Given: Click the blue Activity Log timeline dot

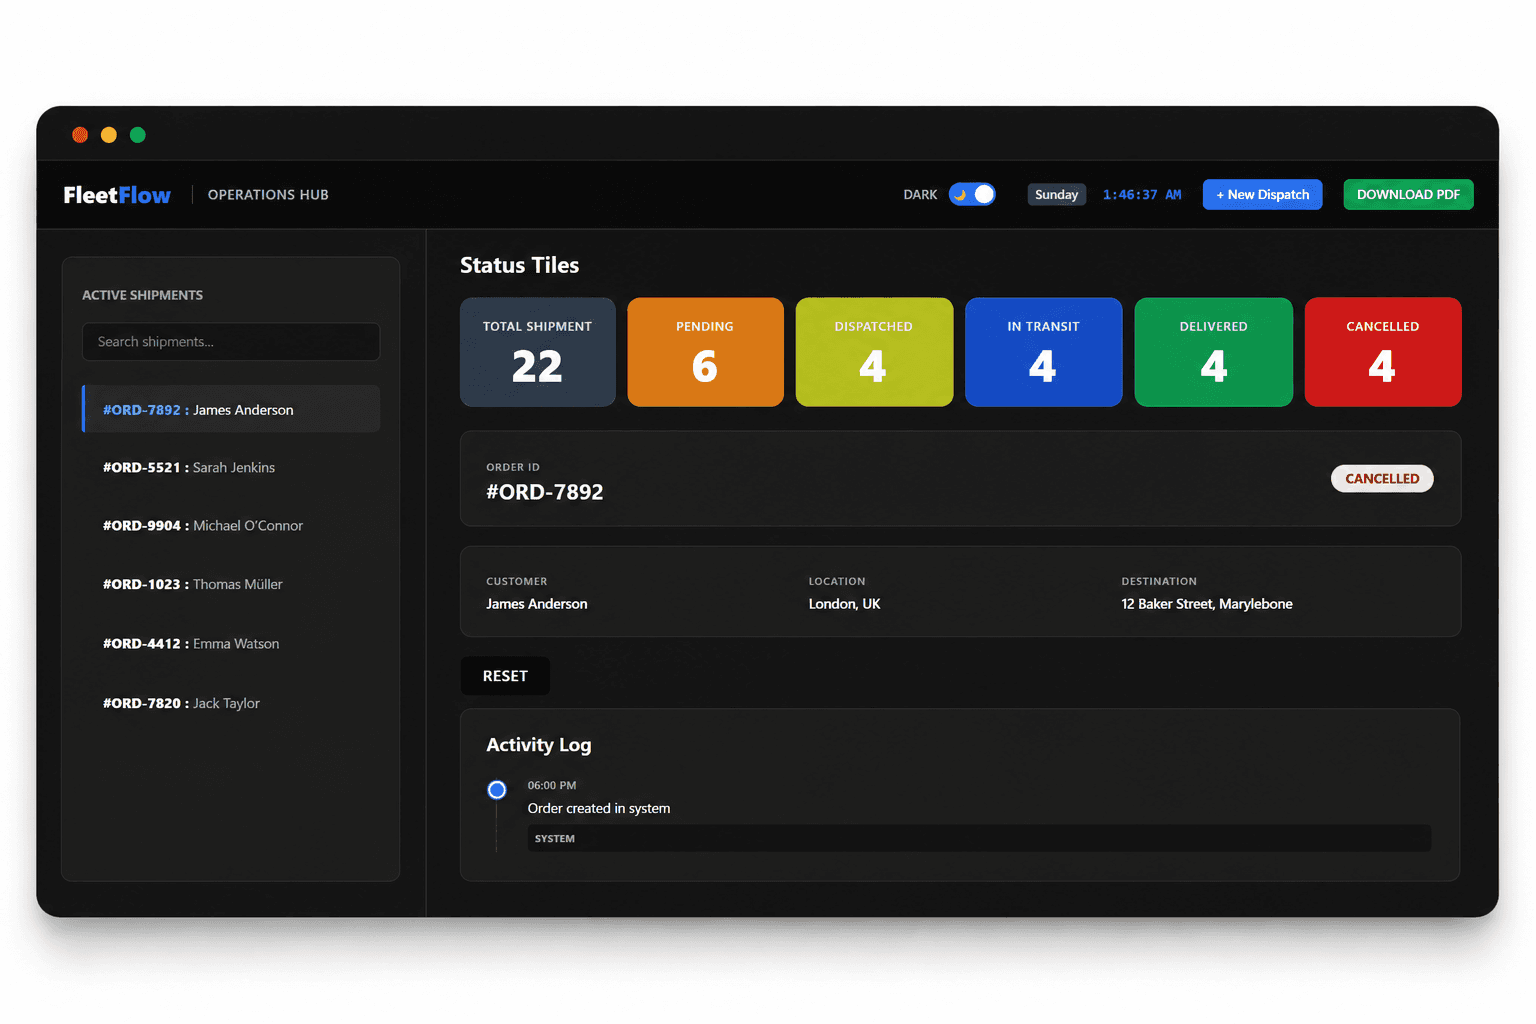Looking at the screenshot, I should [x=497, y=790].
